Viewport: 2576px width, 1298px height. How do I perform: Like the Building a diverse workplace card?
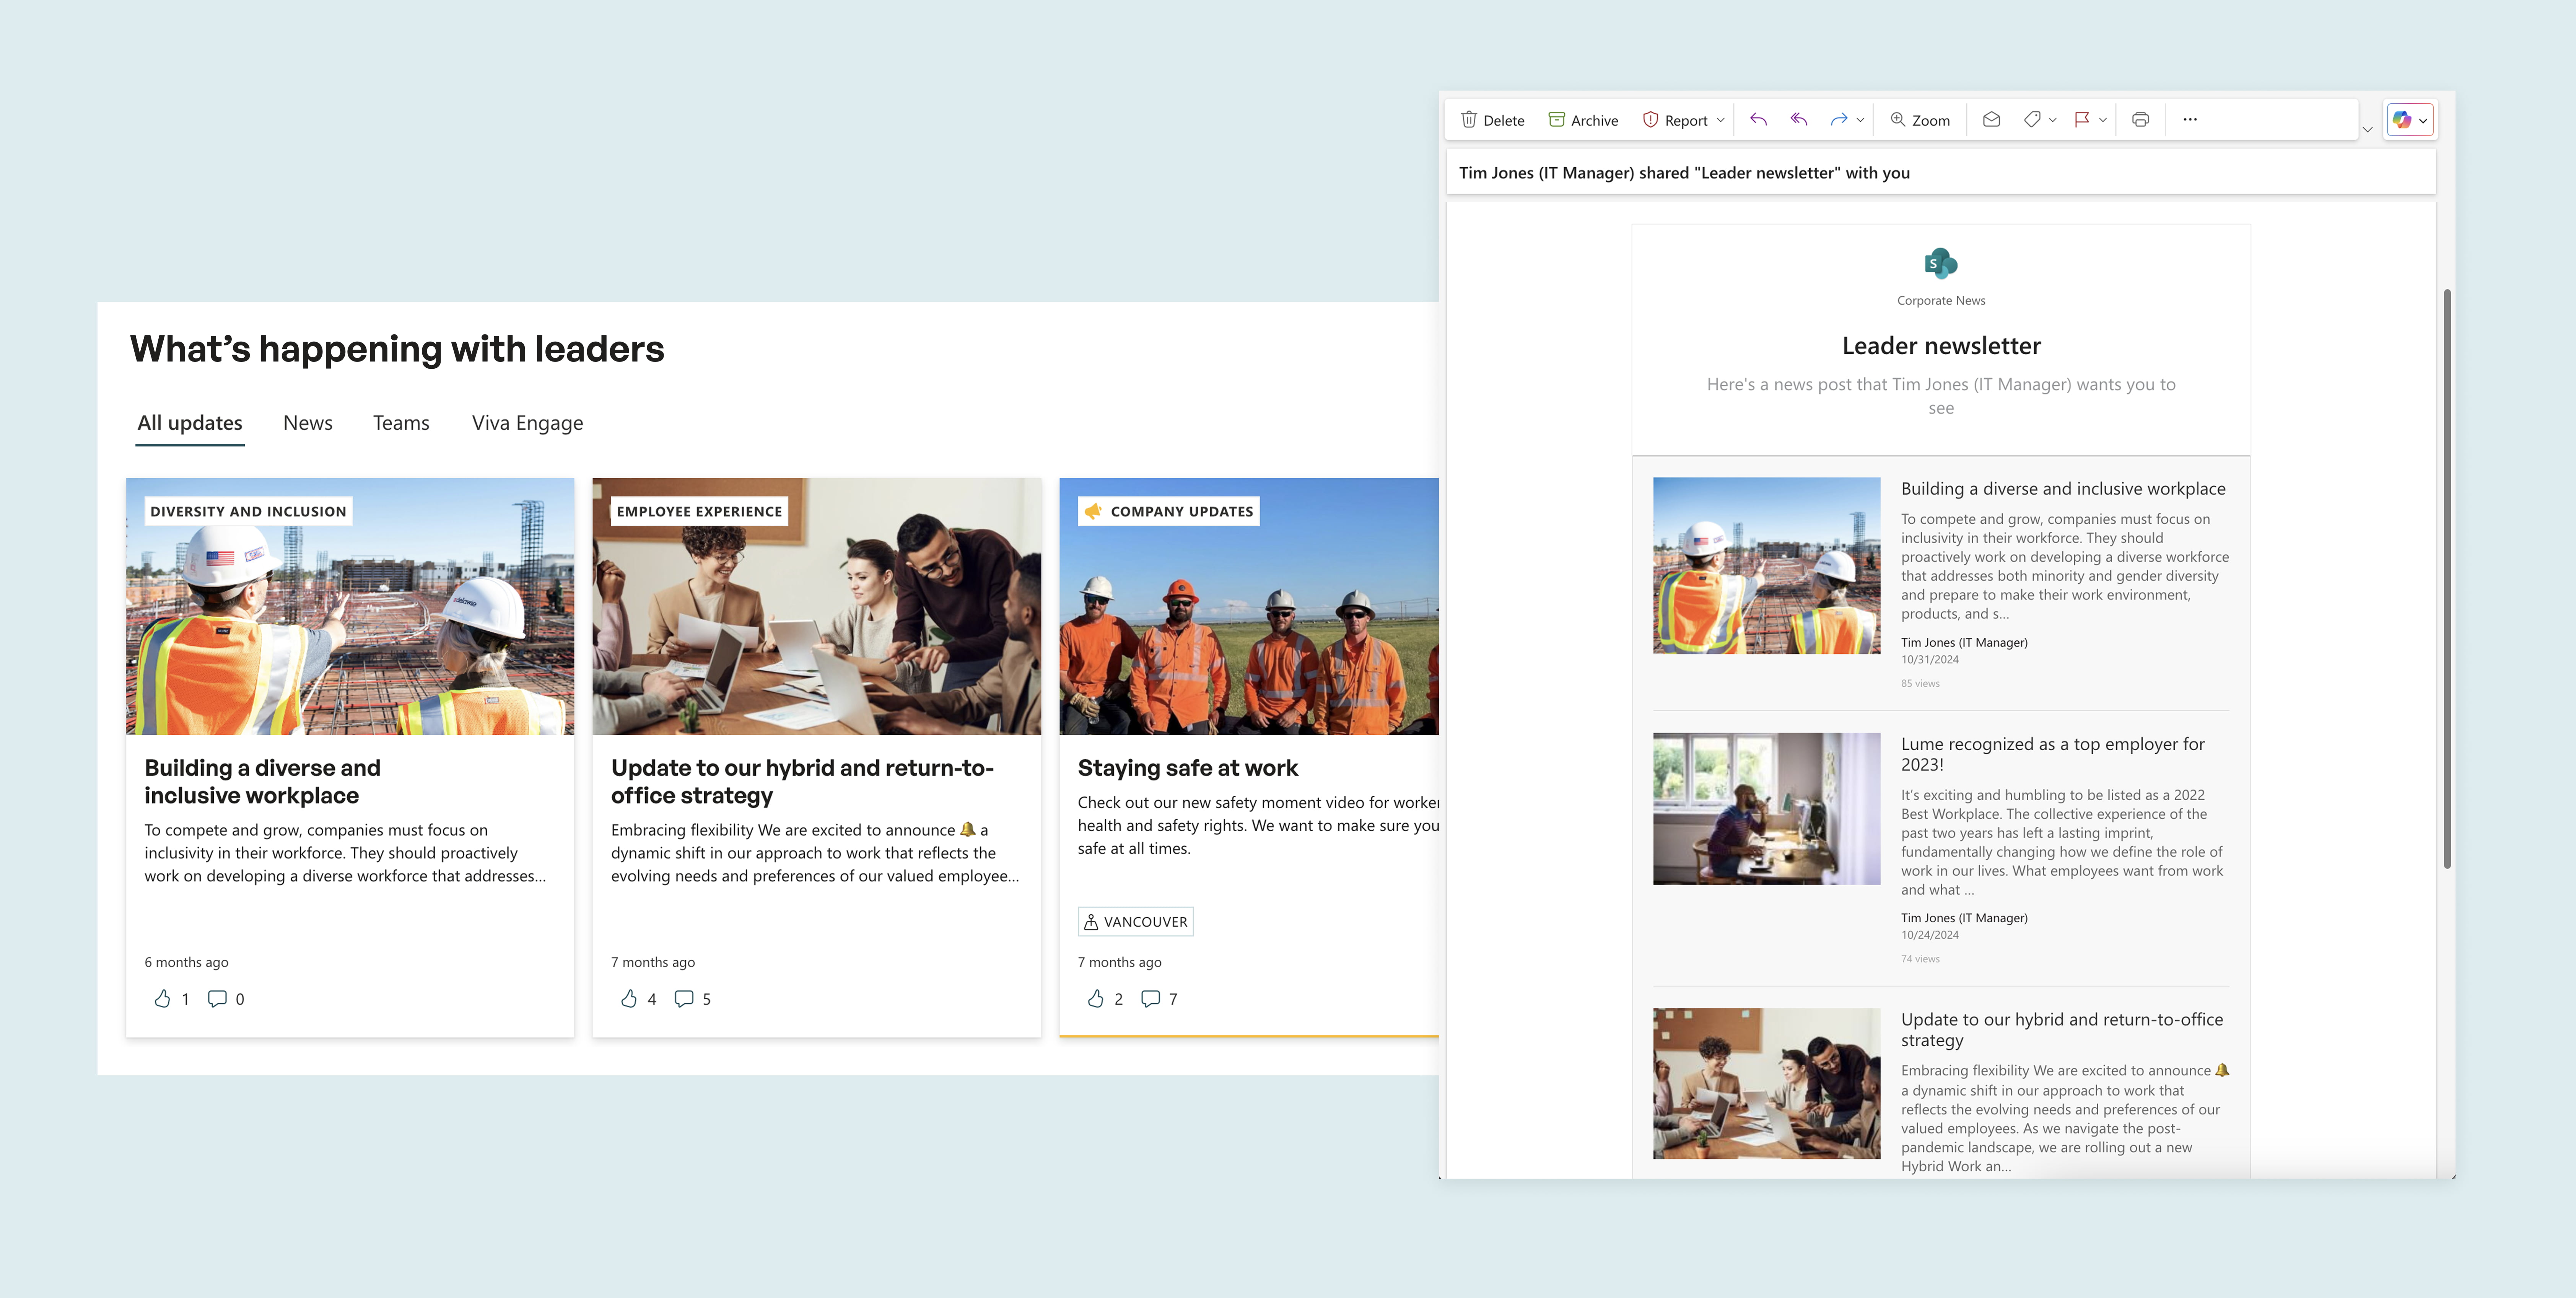[x=163, y=998]
